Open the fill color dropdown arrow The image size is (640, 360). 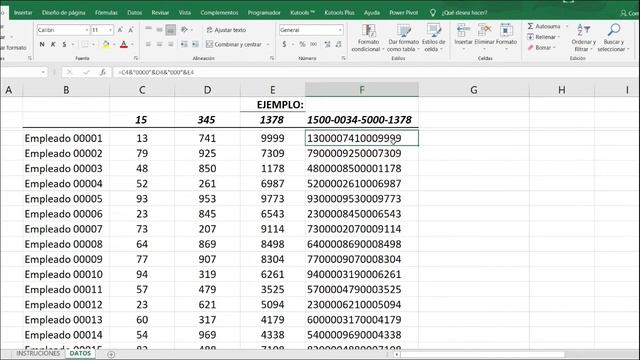[114, 44]
